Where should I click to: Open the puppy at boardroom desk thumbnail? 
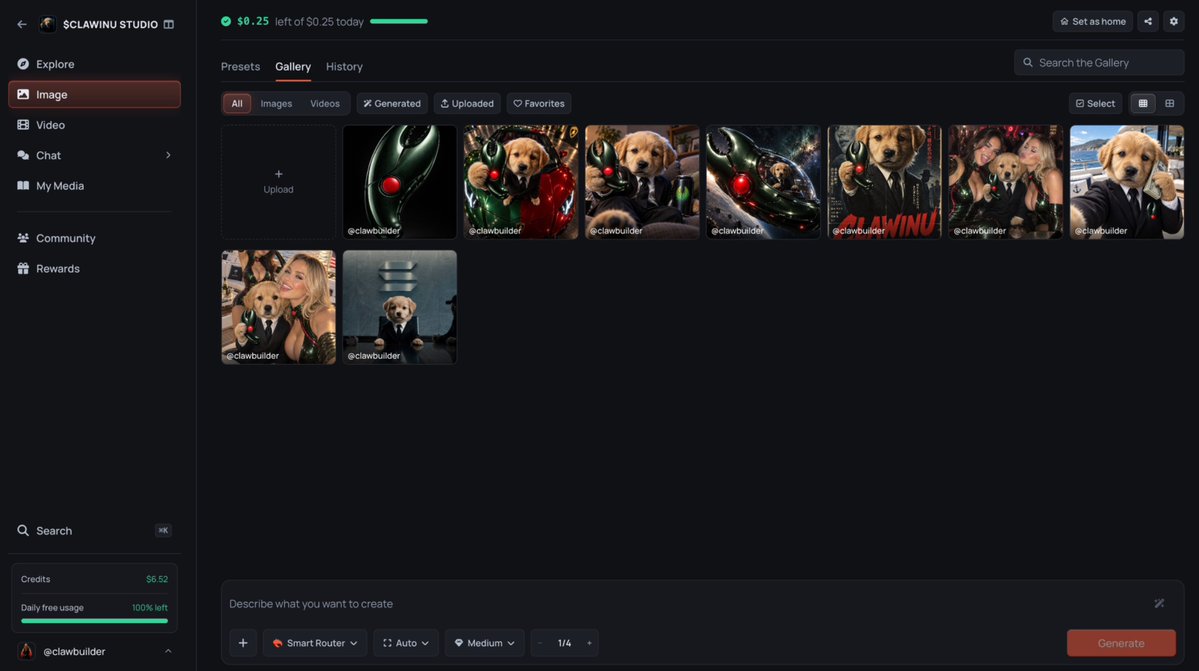pyautogui.click(x=400, y=307)
